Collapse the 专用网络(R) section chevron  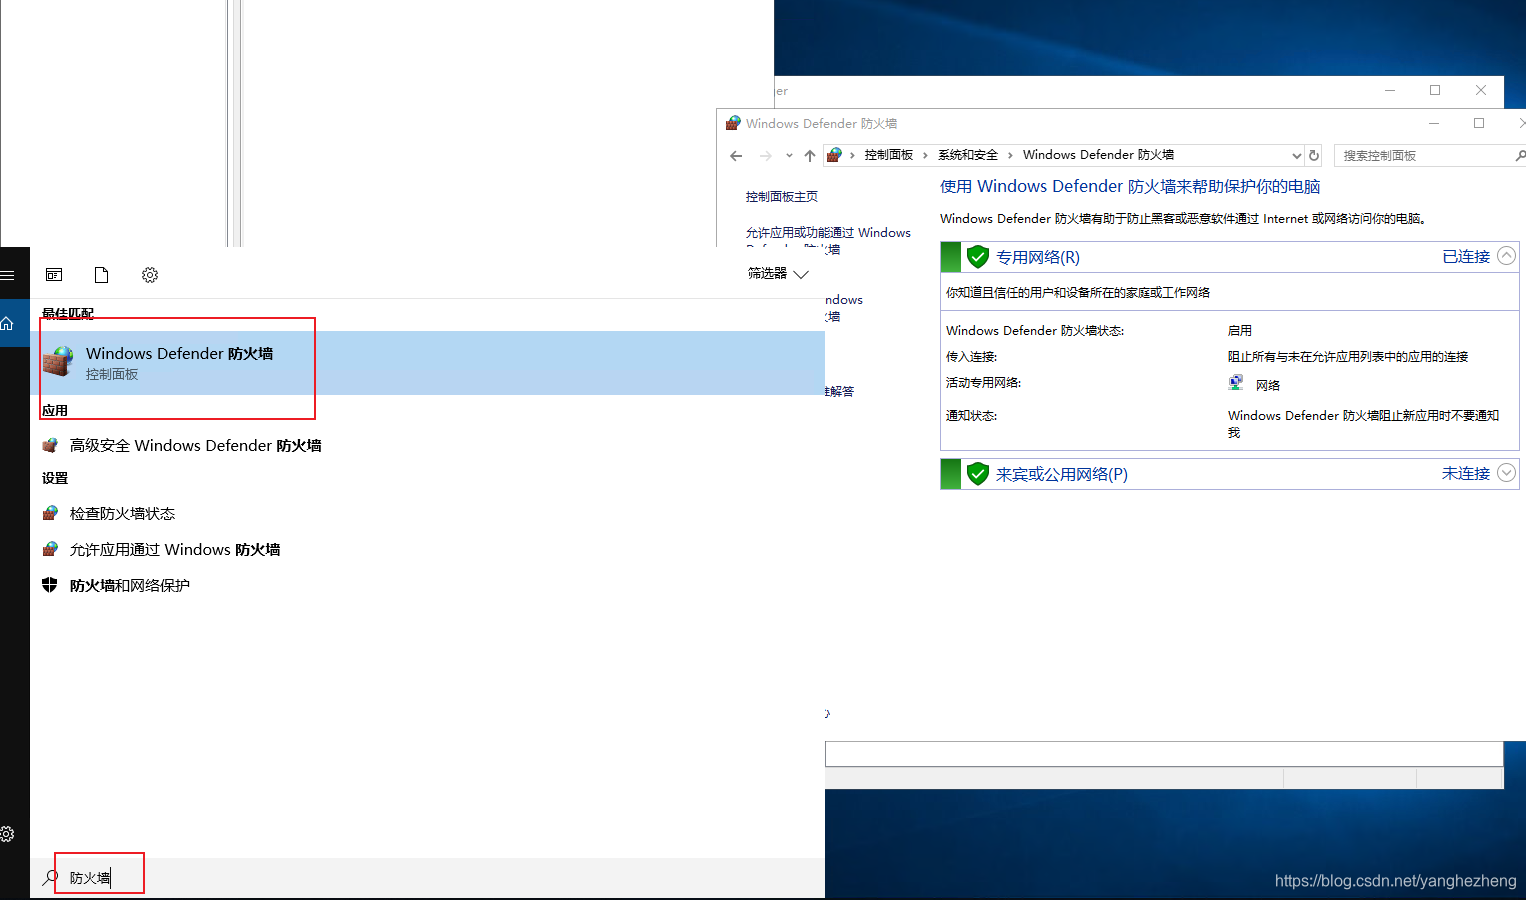[1506, 256]
